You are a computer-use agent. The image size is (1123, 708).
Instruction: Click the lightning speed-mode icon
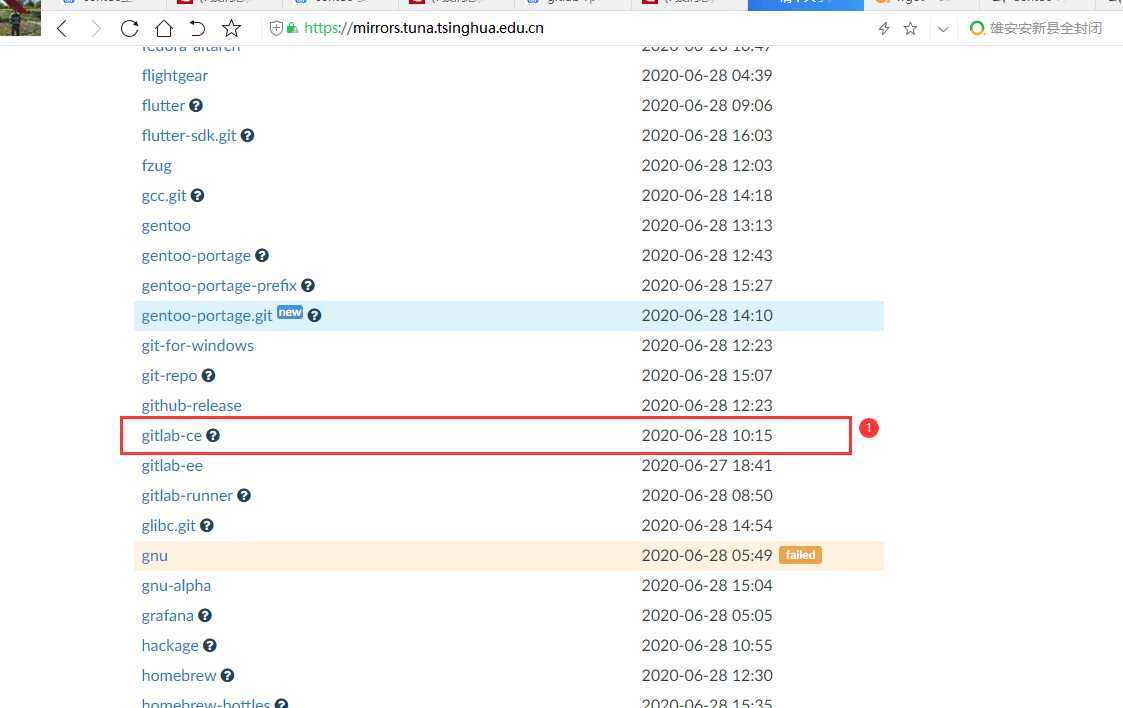[x=884, y=29]
